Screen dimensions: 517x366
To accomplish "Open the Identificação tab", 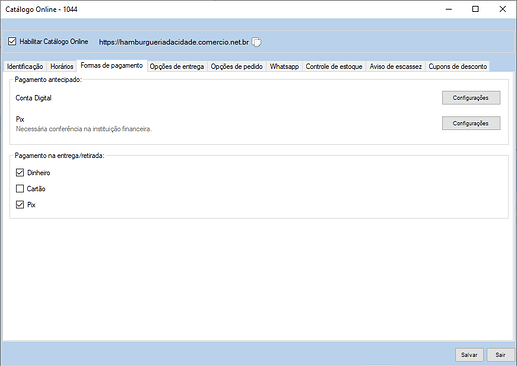I will [x=25, y=66].
